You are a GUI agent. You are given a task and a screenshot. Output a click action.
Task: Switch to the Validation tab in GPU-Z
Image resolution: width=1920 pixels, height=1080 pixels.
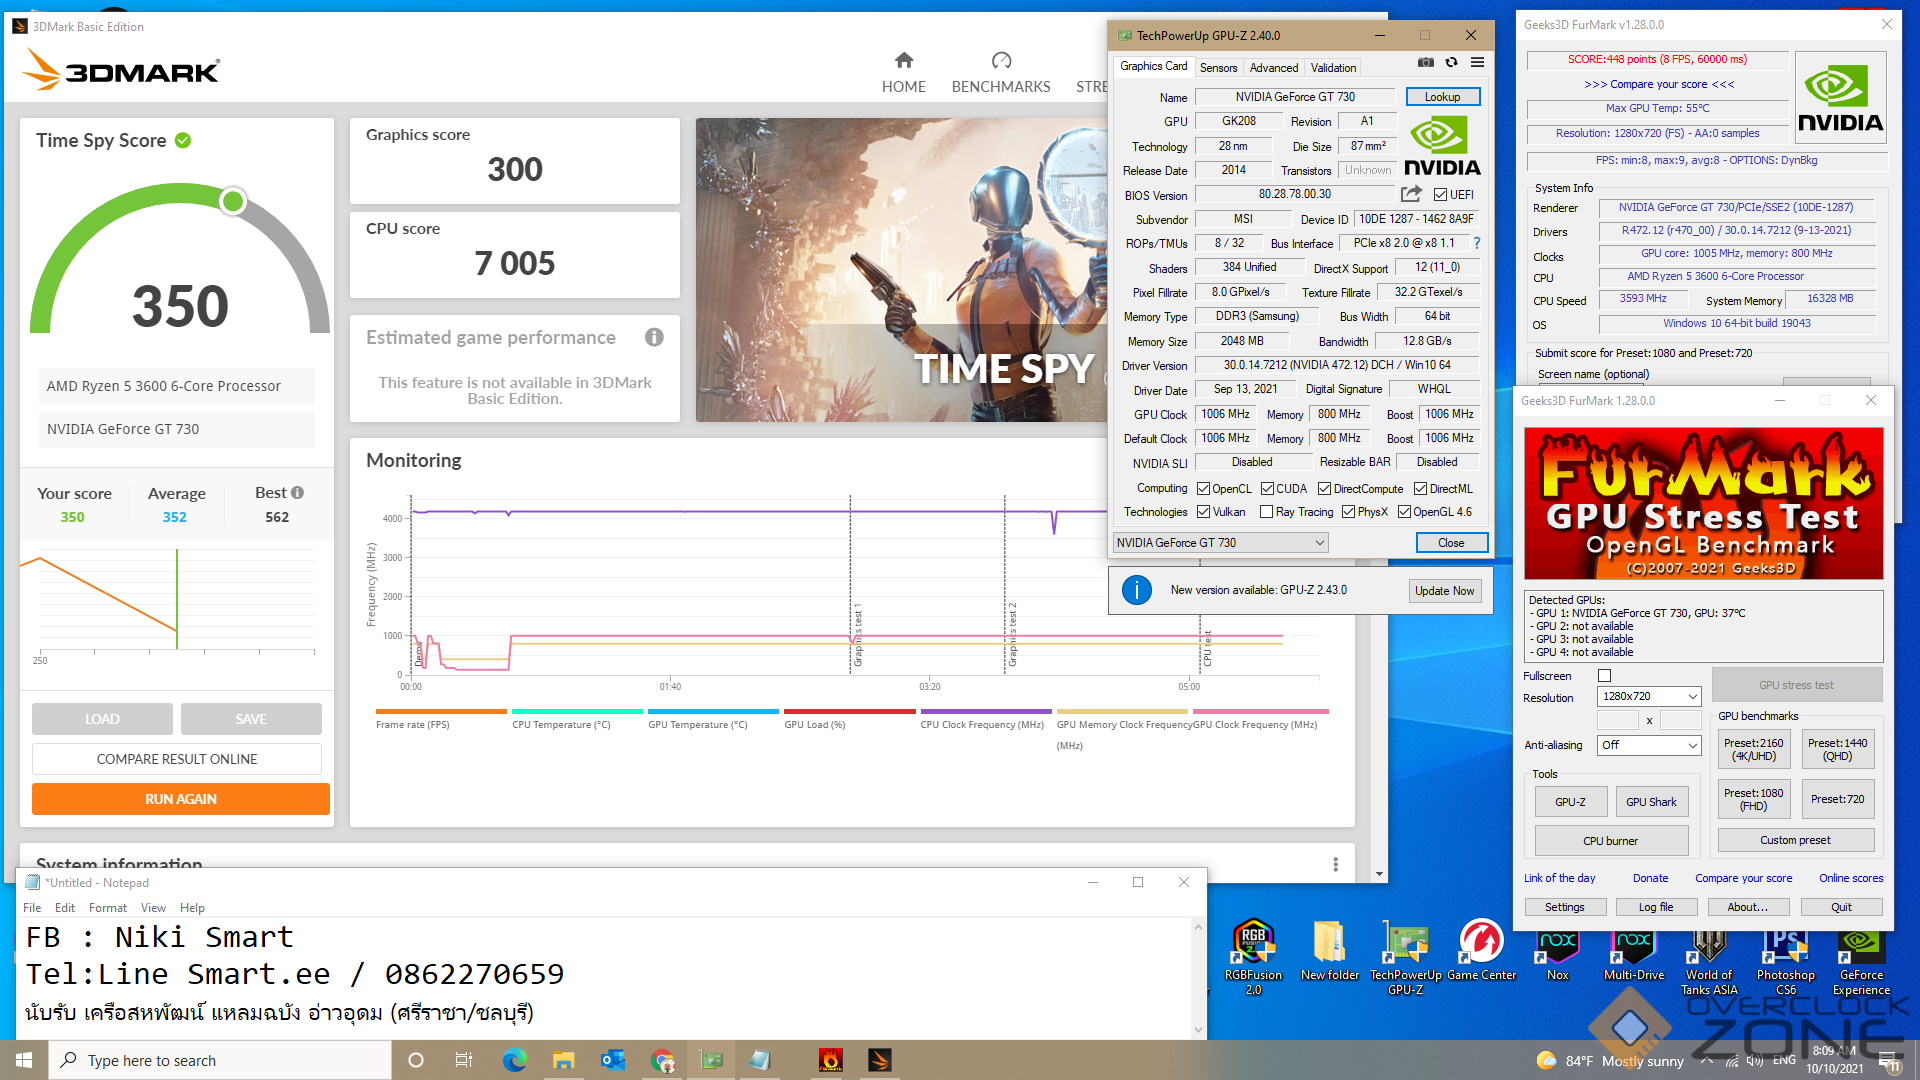click(x=1333, y=68)
